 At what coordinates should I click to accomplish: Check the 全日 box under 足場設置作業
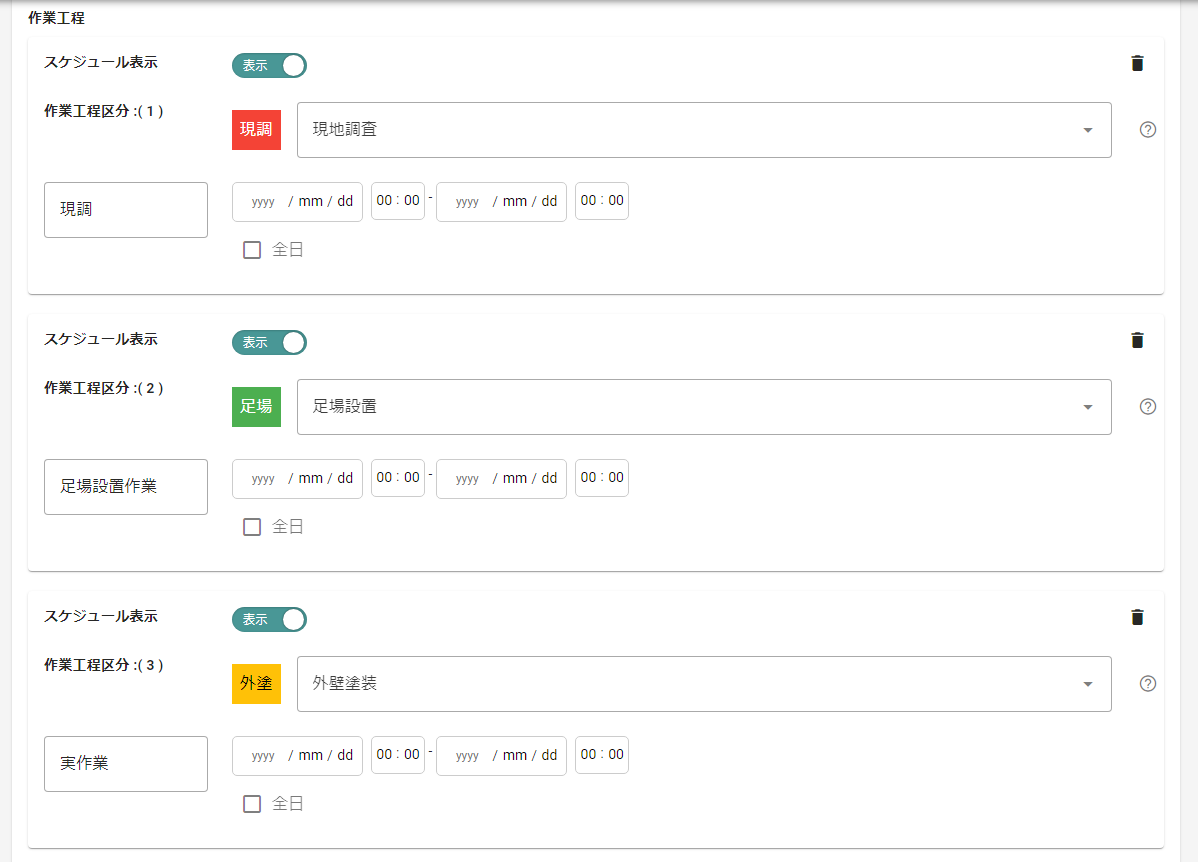click(x=252, y=527)
